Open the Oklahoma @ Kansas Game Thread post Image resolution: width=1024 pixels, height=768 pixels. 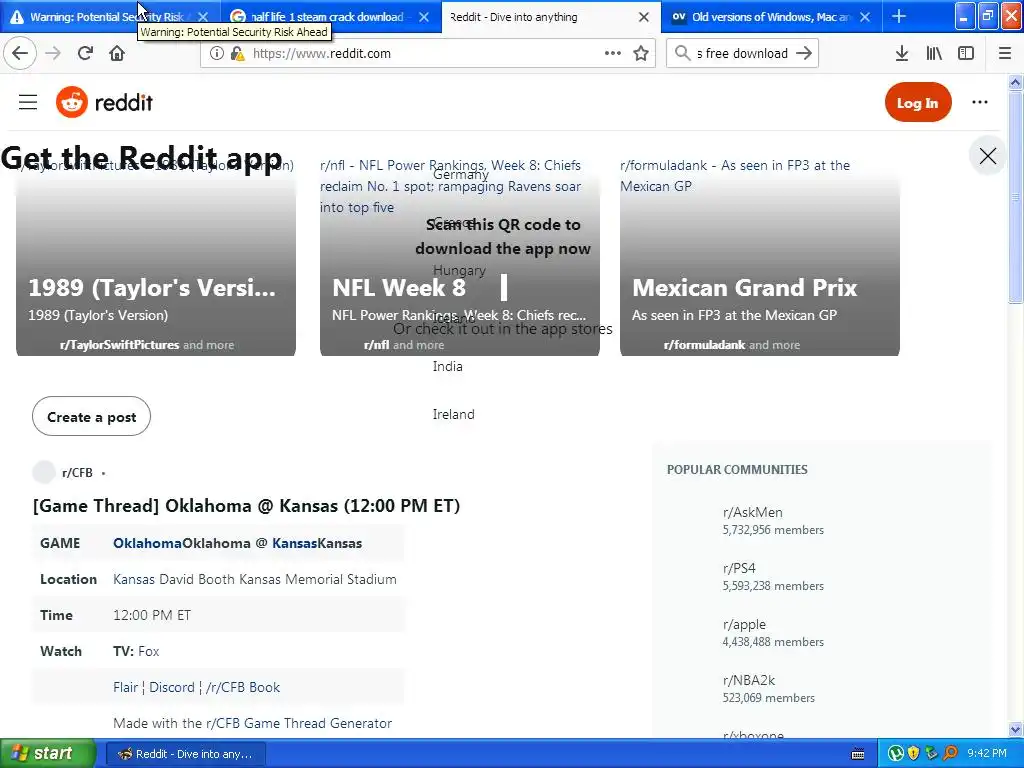[x=246, y=506]
